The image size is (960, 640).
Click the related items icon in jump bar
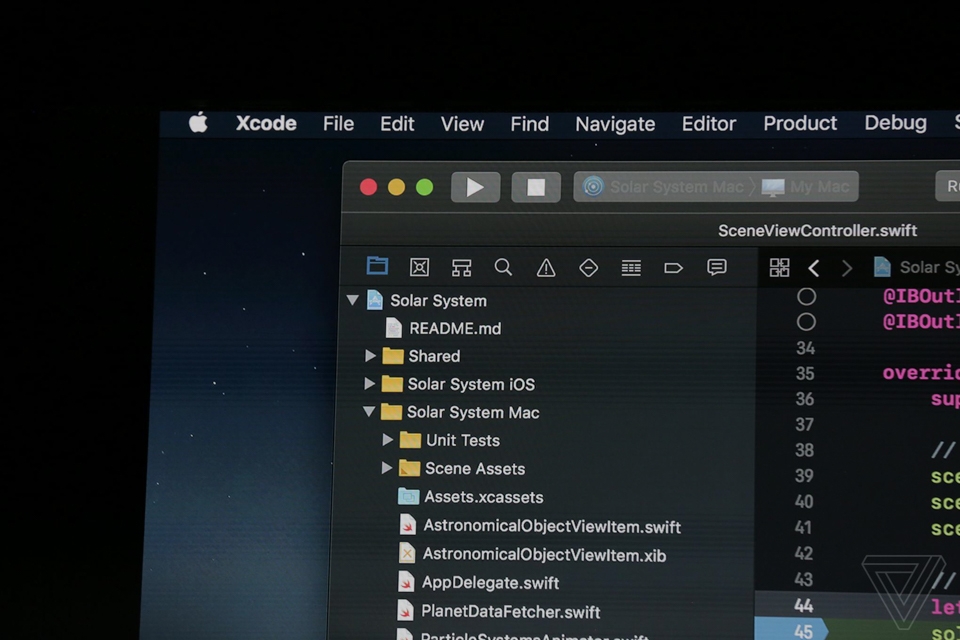779,267
